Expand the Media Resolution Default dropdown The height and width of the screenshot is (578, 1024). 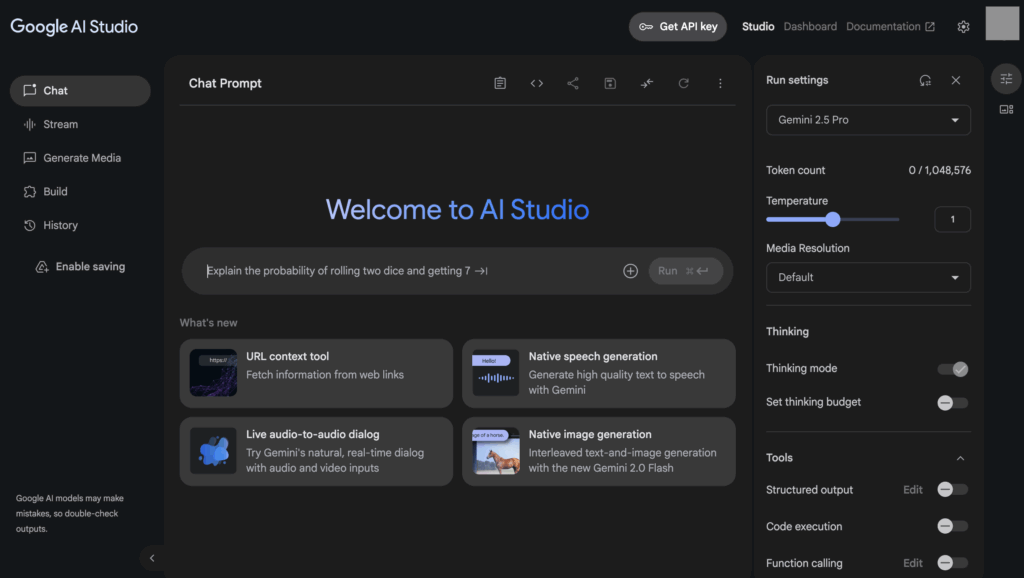[x=868, y=278]
